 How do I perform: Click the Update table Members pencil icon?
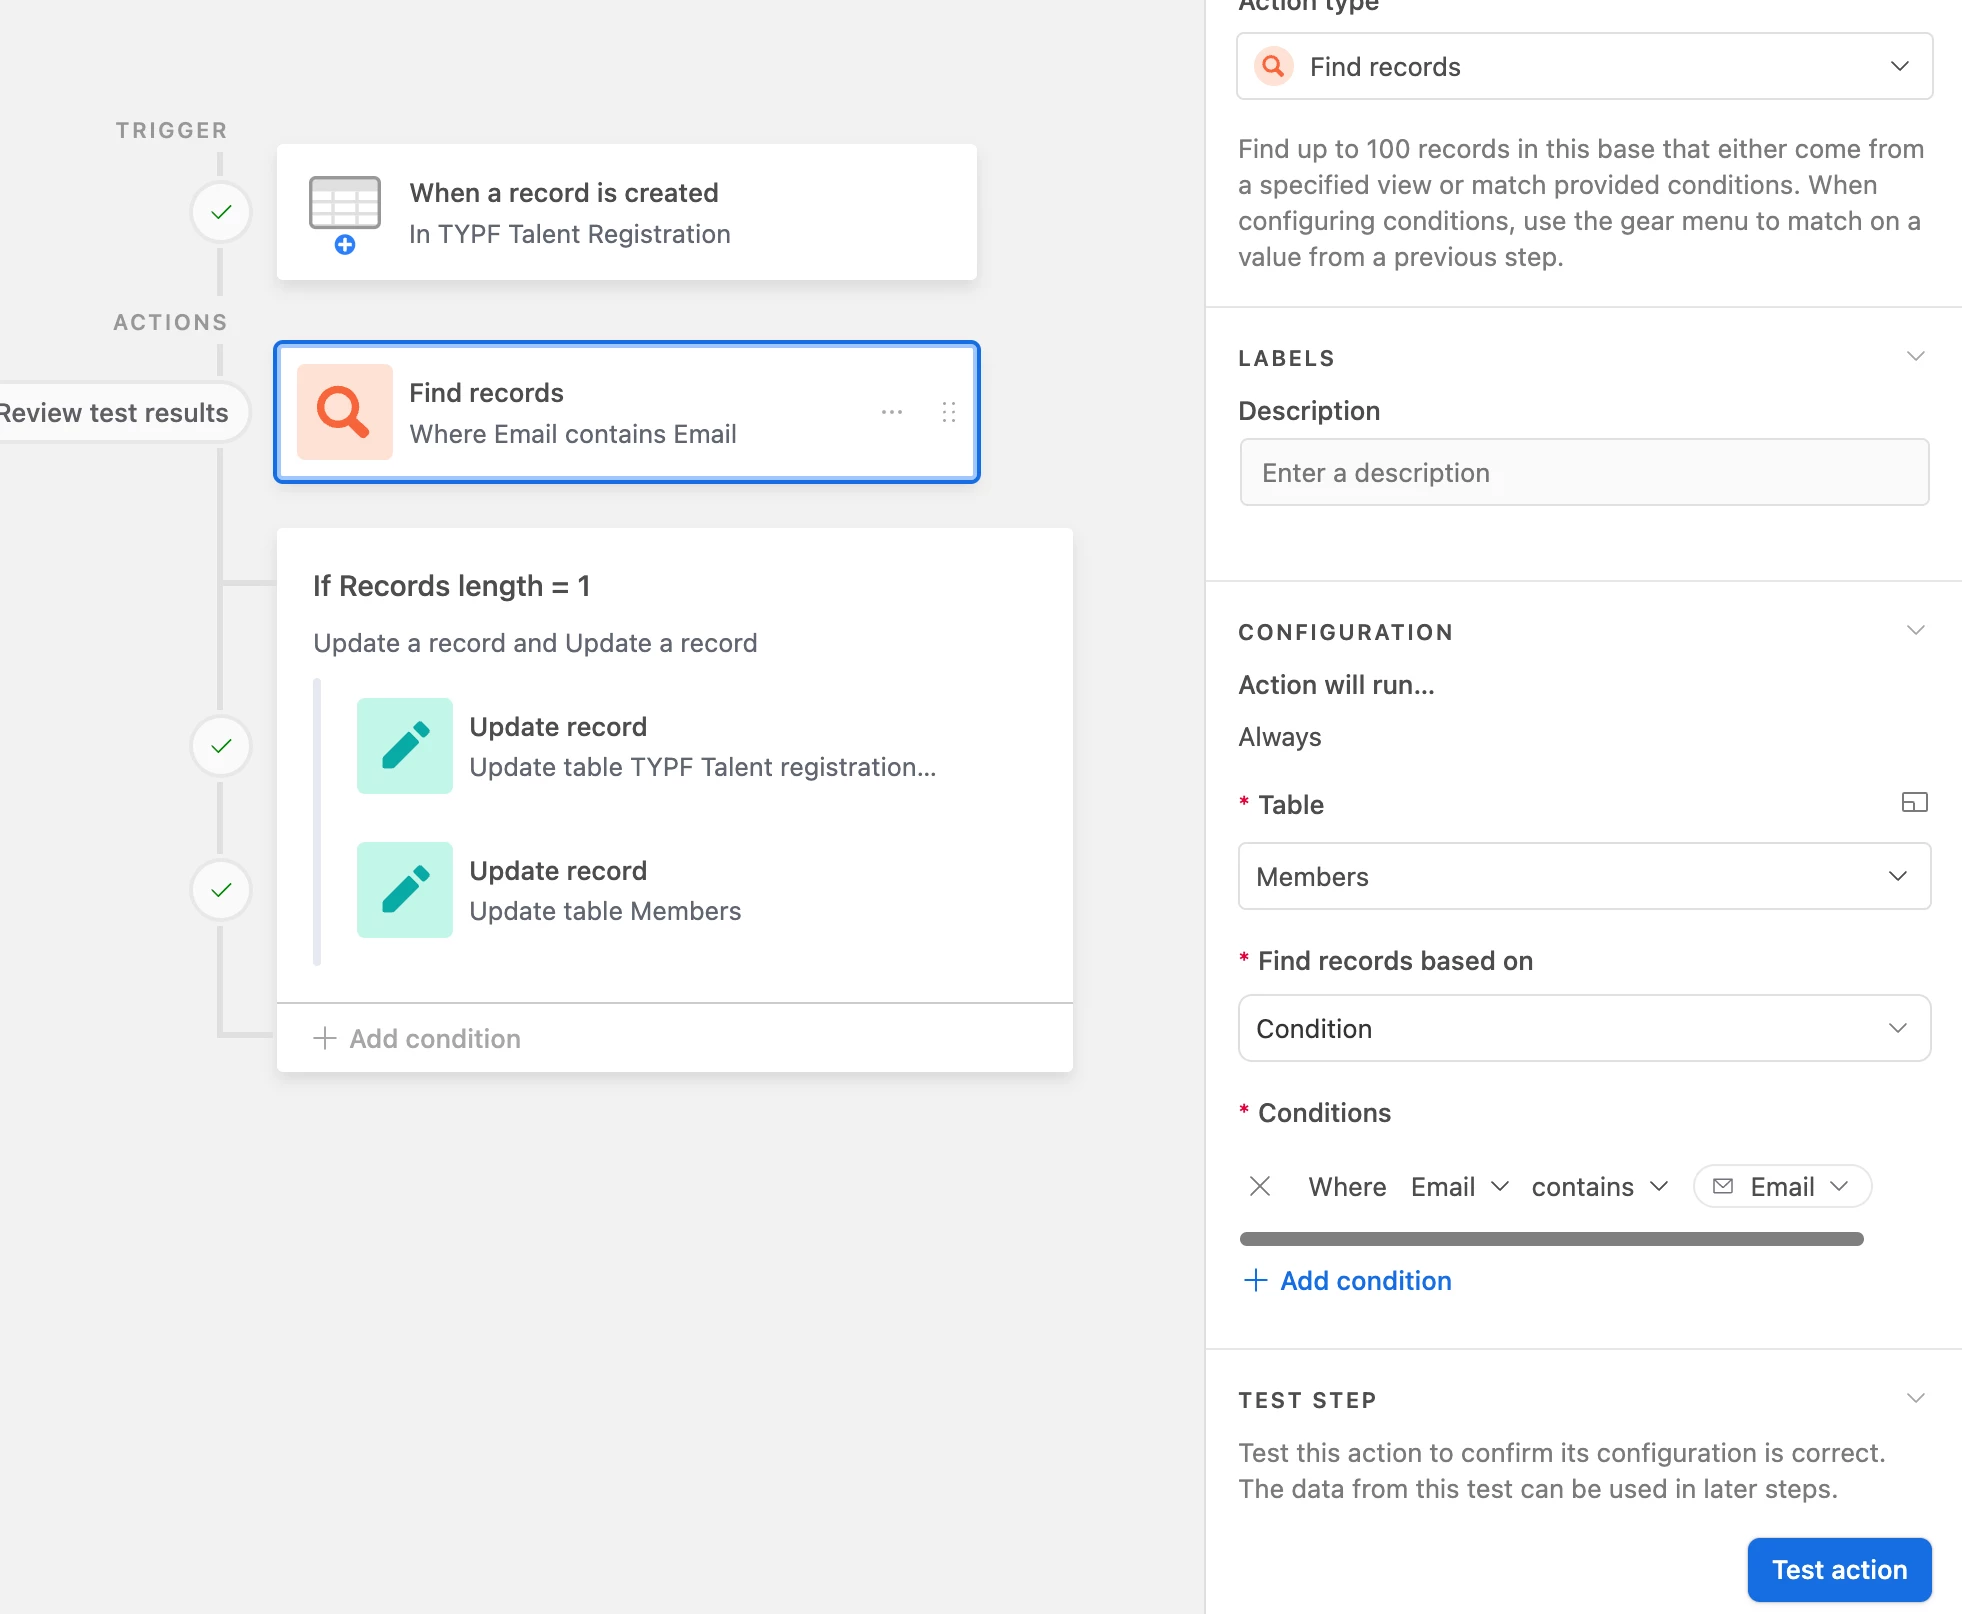[x=404, y=890]
